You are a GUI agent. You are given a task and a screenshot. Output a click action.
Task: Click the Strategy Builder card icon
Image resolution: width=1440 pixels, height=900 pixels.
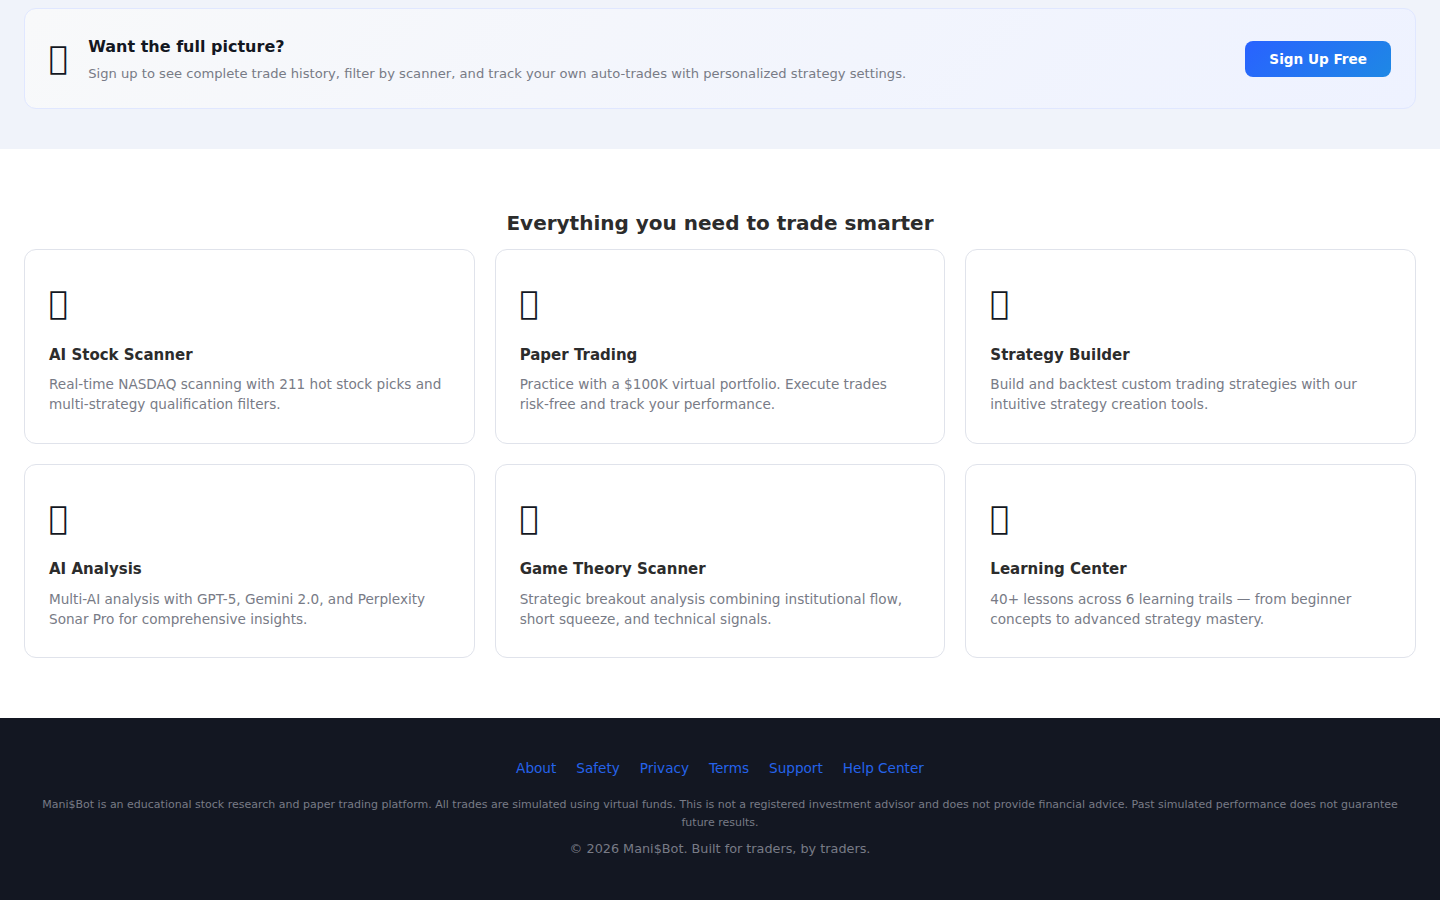click(x=999, y=305)
